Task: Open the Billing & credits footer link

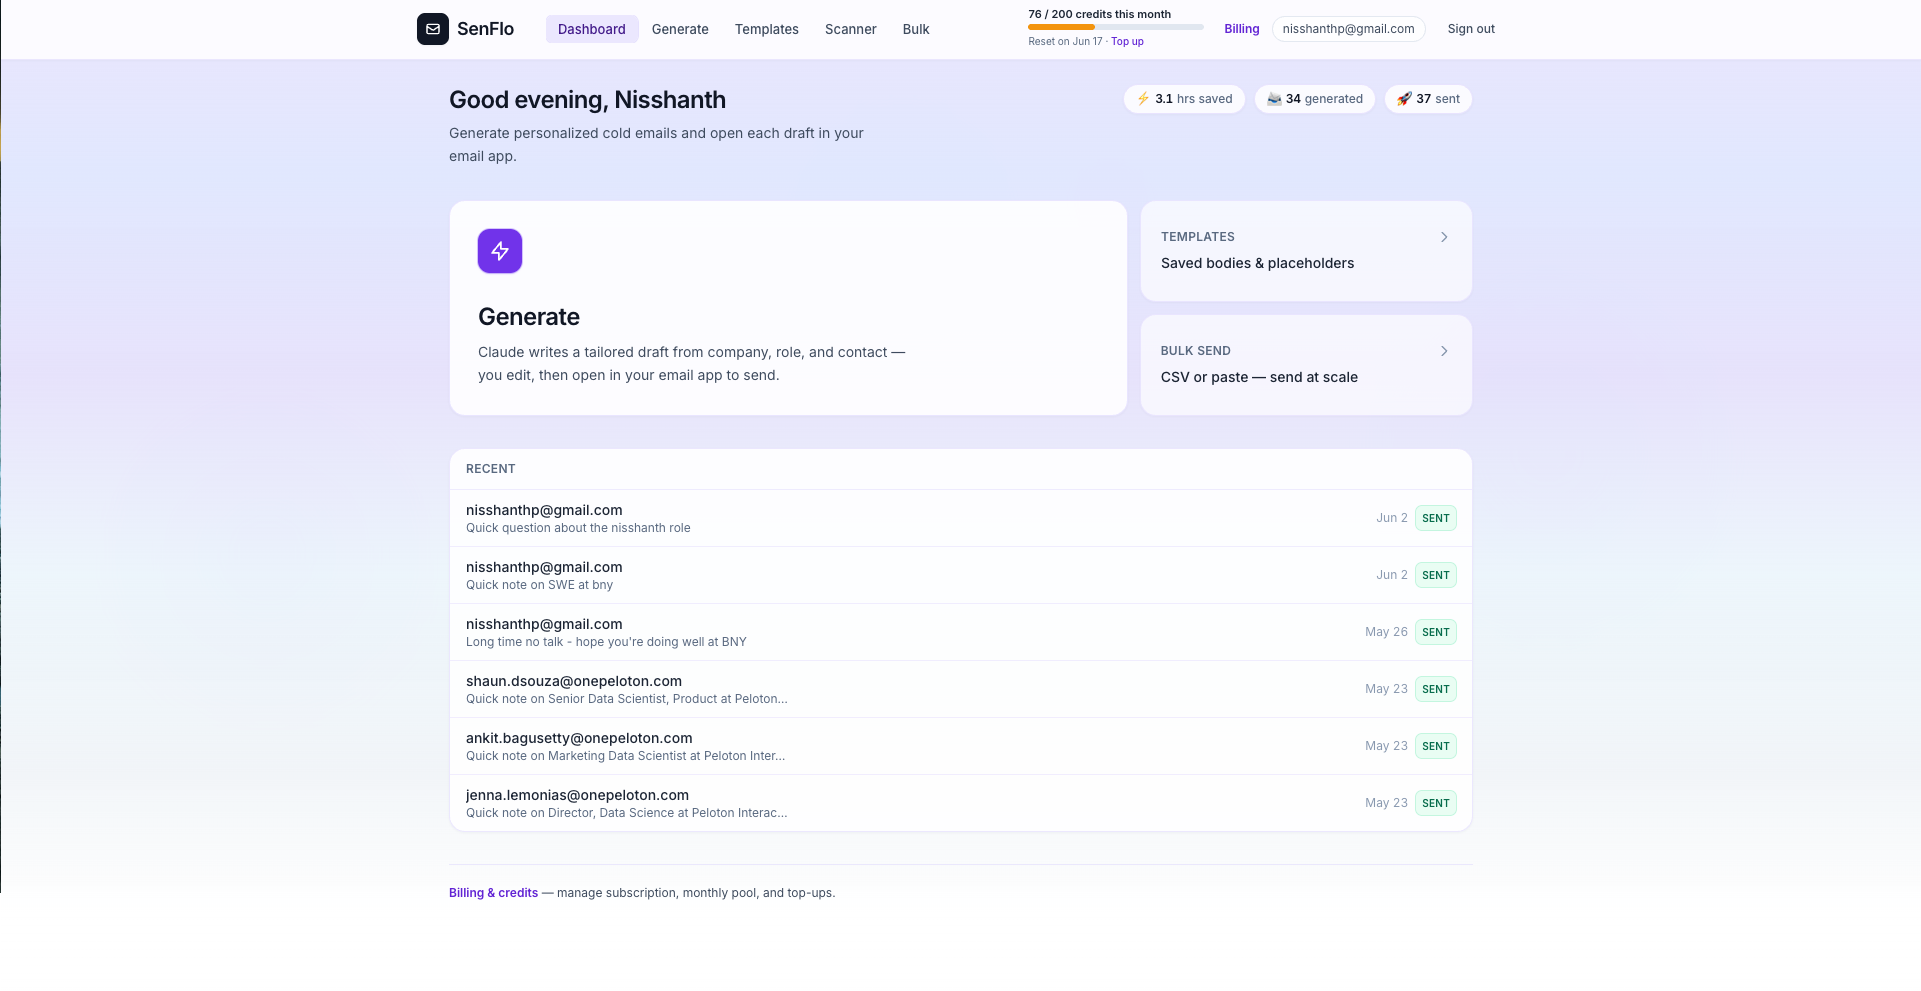Action: coord(493,893)
